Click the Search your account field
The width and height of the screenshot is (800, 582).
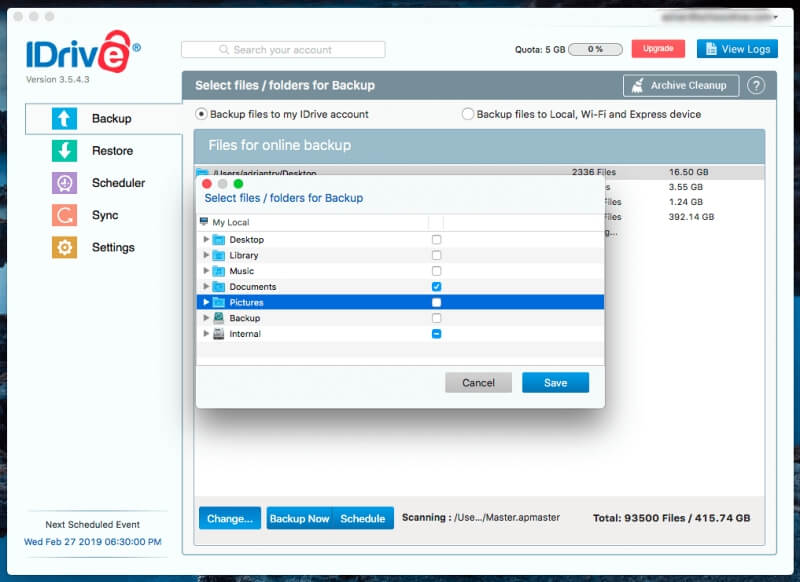[283, 49]
